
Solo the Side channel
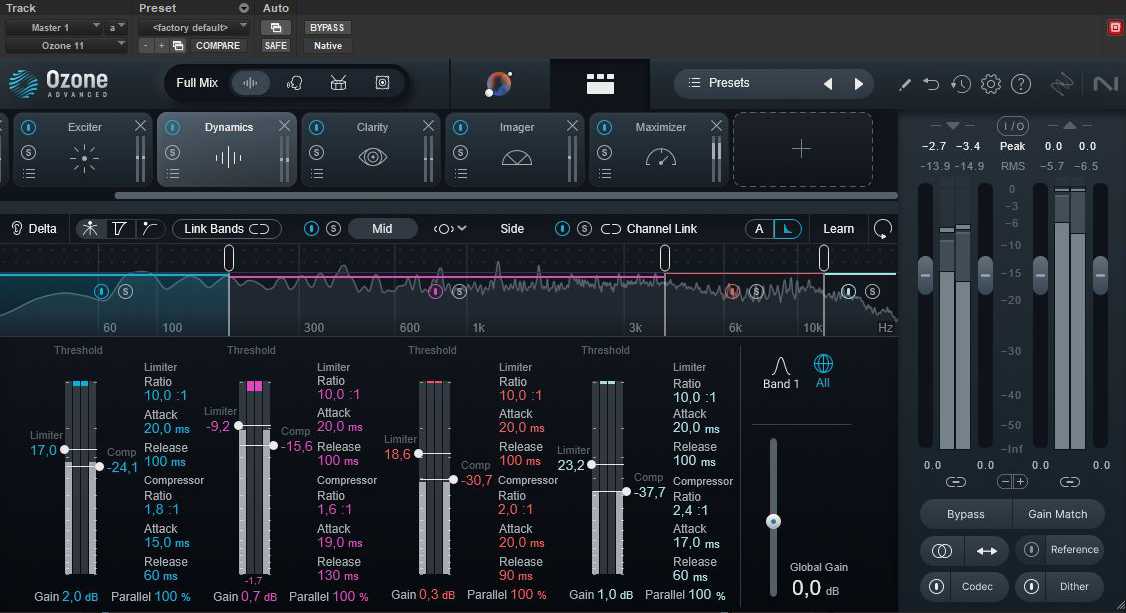pos(585,228)
